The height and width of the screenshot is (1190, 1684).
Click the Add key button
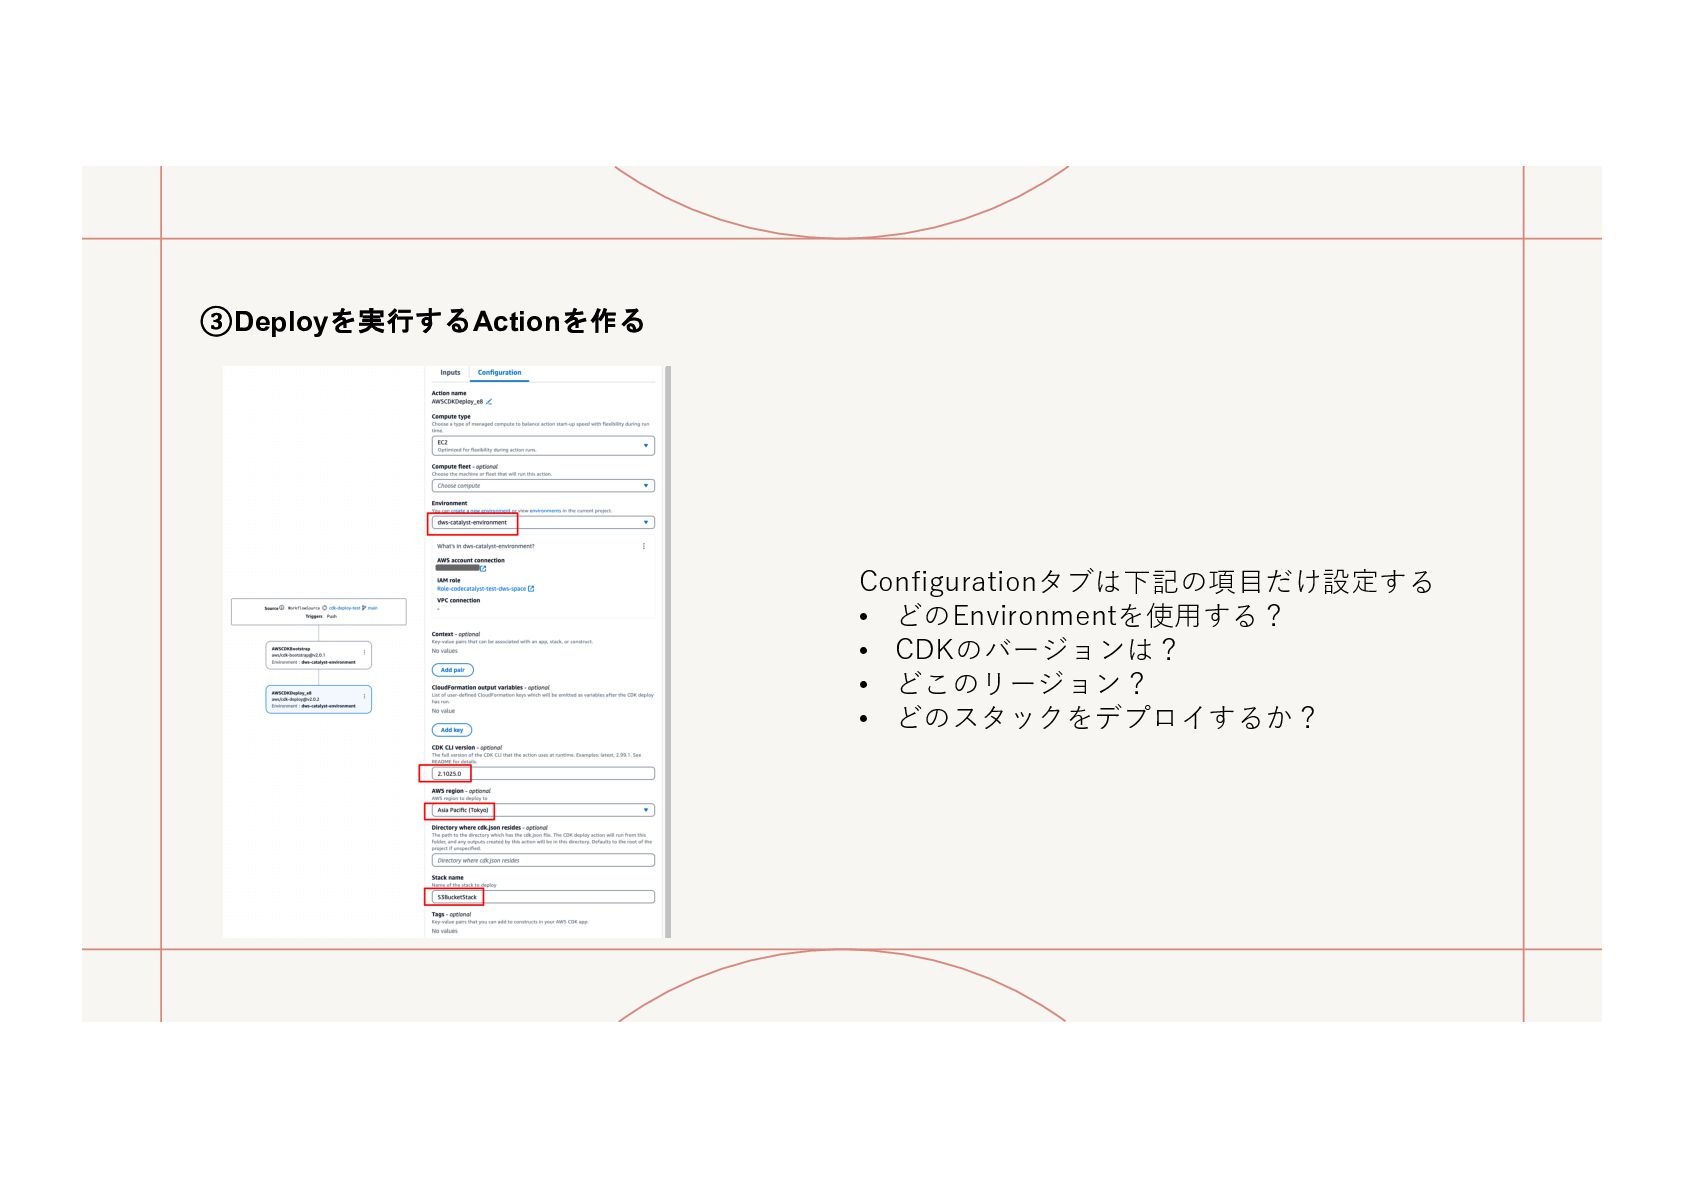452,730
